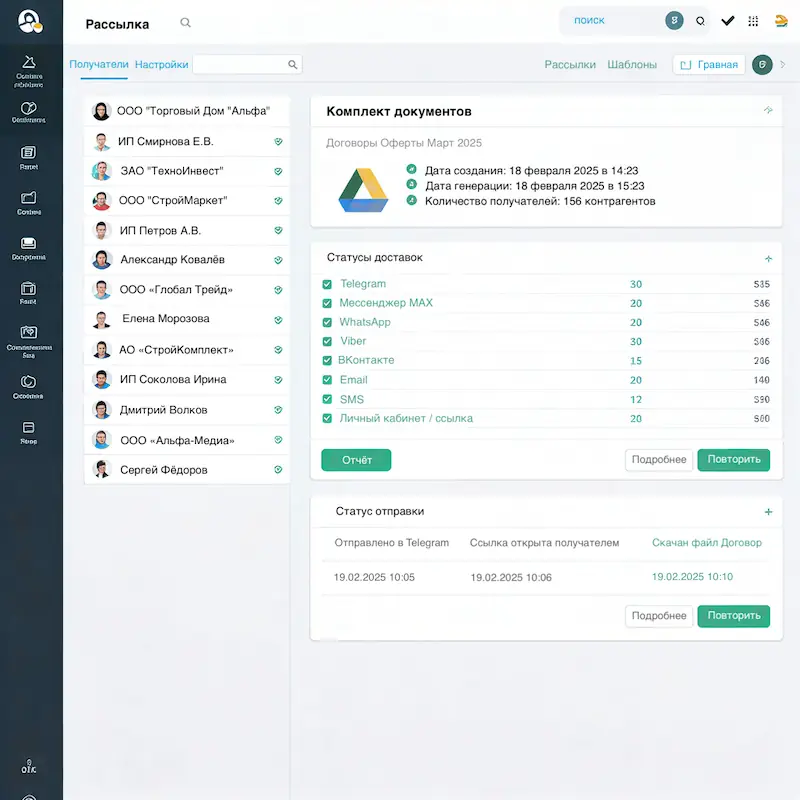The image size is (800, 800).
Task: Click the bottom sidebar settings icon
Action: click(x=29, y=766)
